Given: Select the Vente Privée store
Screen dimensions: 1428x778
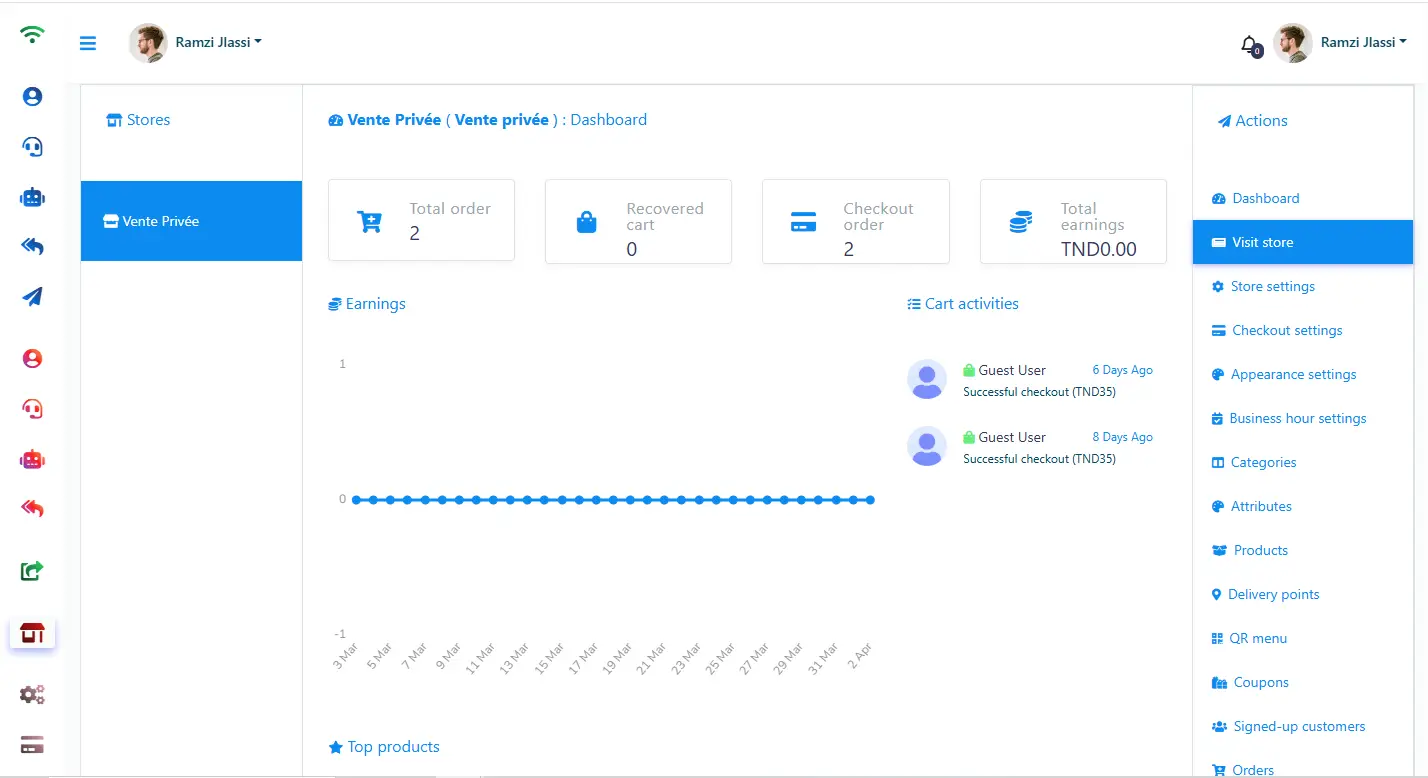Looking at the screenshot, I should pyautogui.click(x=191, y=221).
